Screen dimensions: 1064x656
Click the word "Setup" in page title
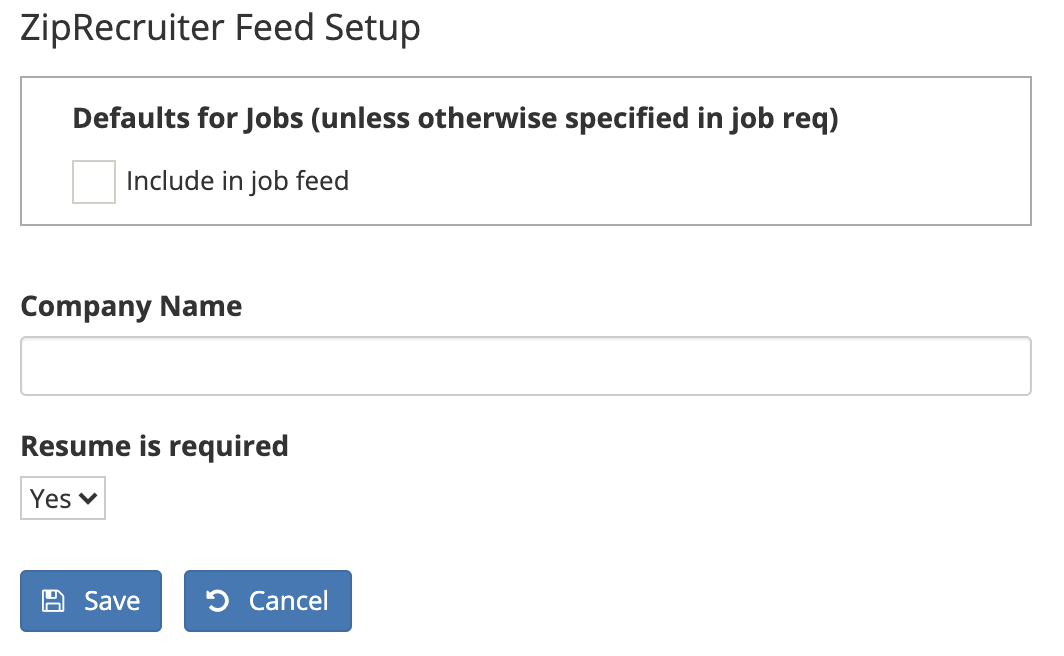tap(372, 28)
